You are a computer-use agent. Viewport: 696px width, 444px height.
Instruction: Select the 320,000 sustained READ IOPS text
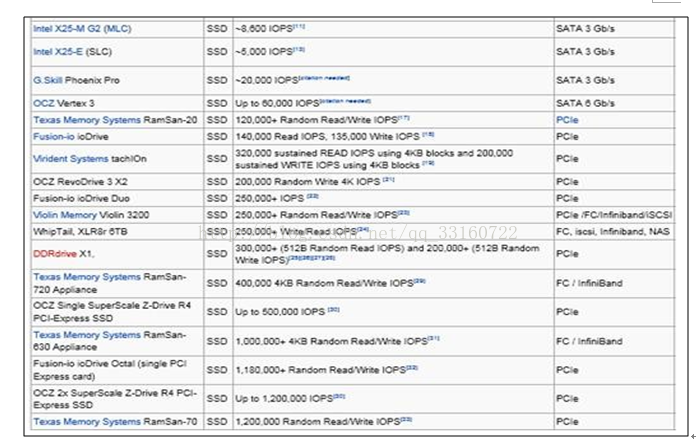coord(374,159)
